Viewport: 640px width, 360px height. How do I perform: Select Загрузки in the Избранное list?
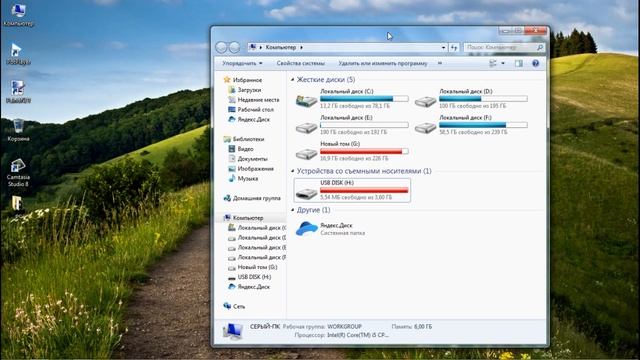pyautogui.click(x=249, y=90)
